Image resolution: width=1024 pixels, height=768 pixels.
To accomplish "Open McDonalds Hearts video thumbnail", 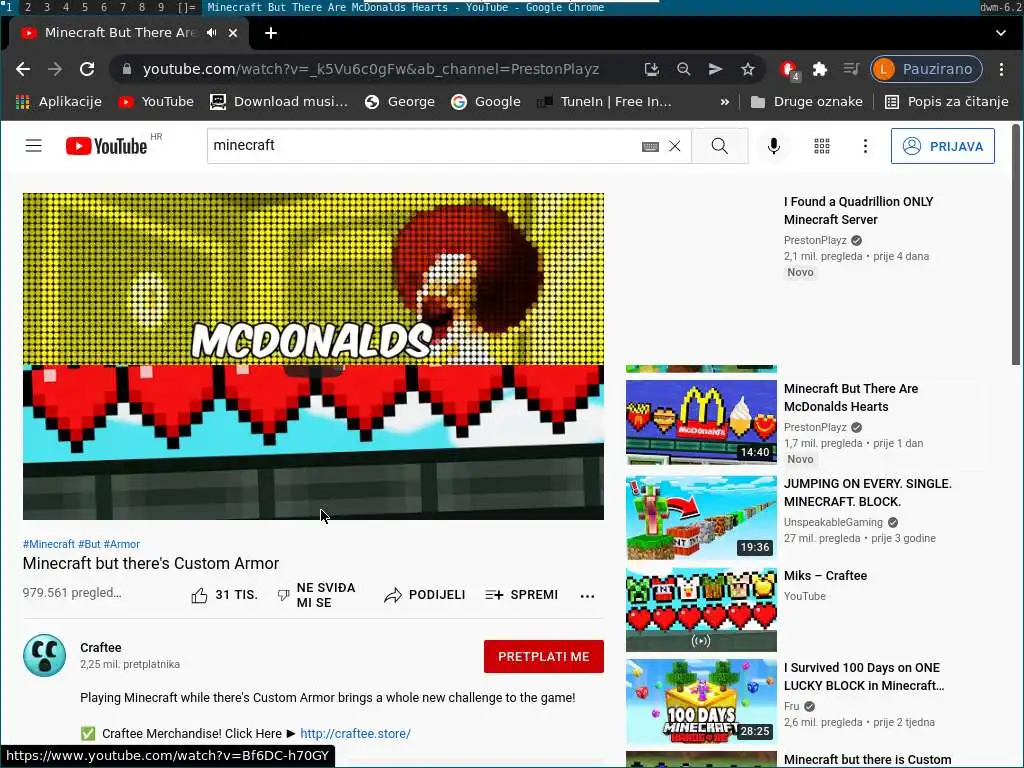I will pos(701,422).
